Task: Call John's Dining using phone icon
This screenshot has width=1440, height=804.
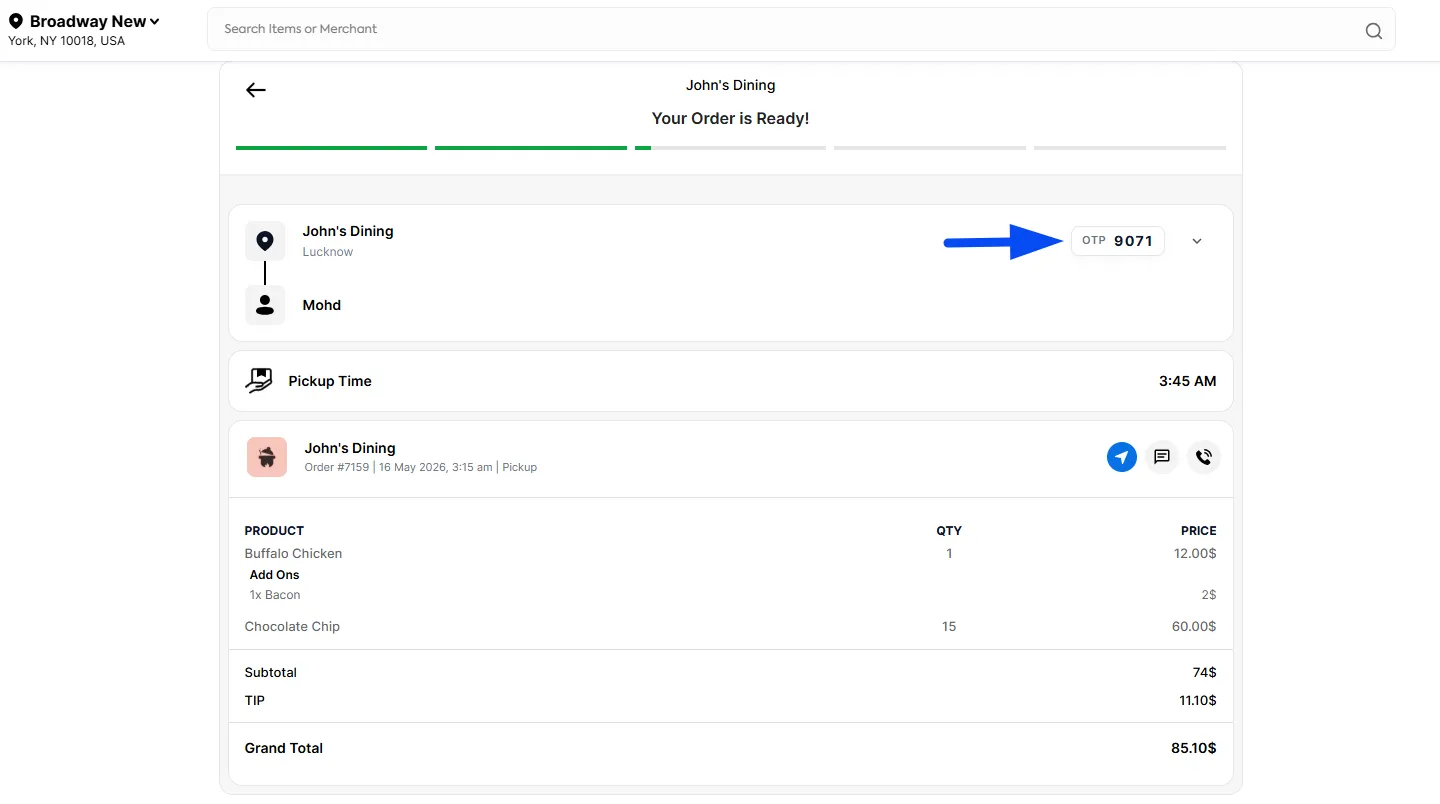Action: (1204, 457)
